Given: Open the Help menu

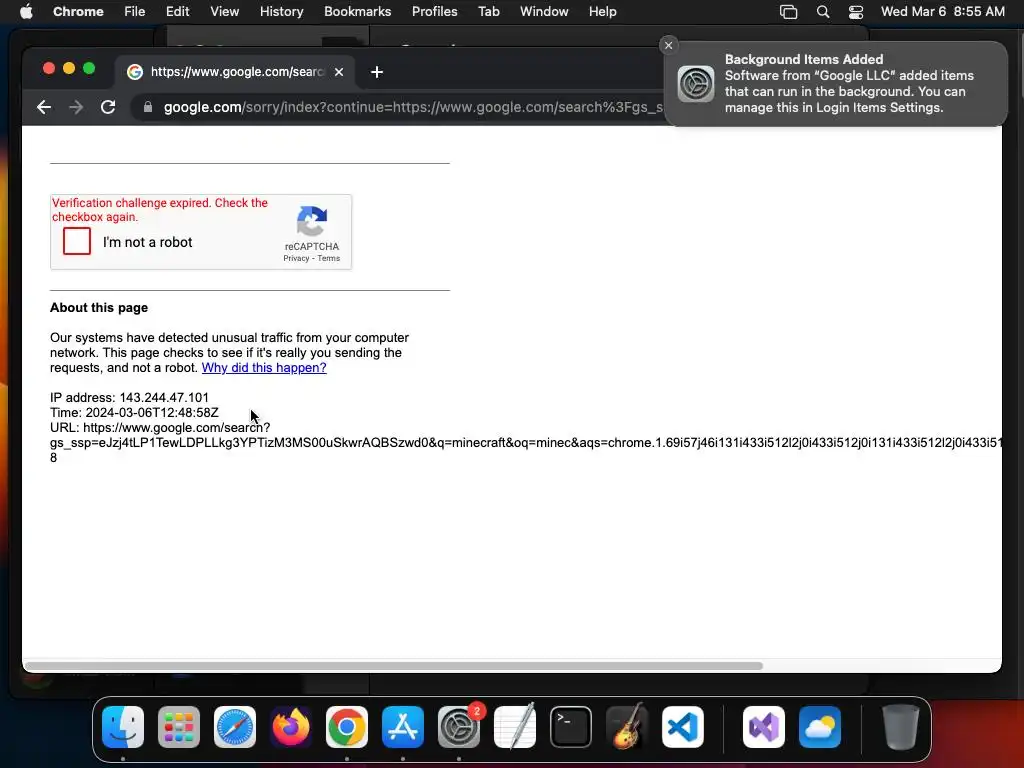Looking at the screenshot, I should click(x=602, y=12).
